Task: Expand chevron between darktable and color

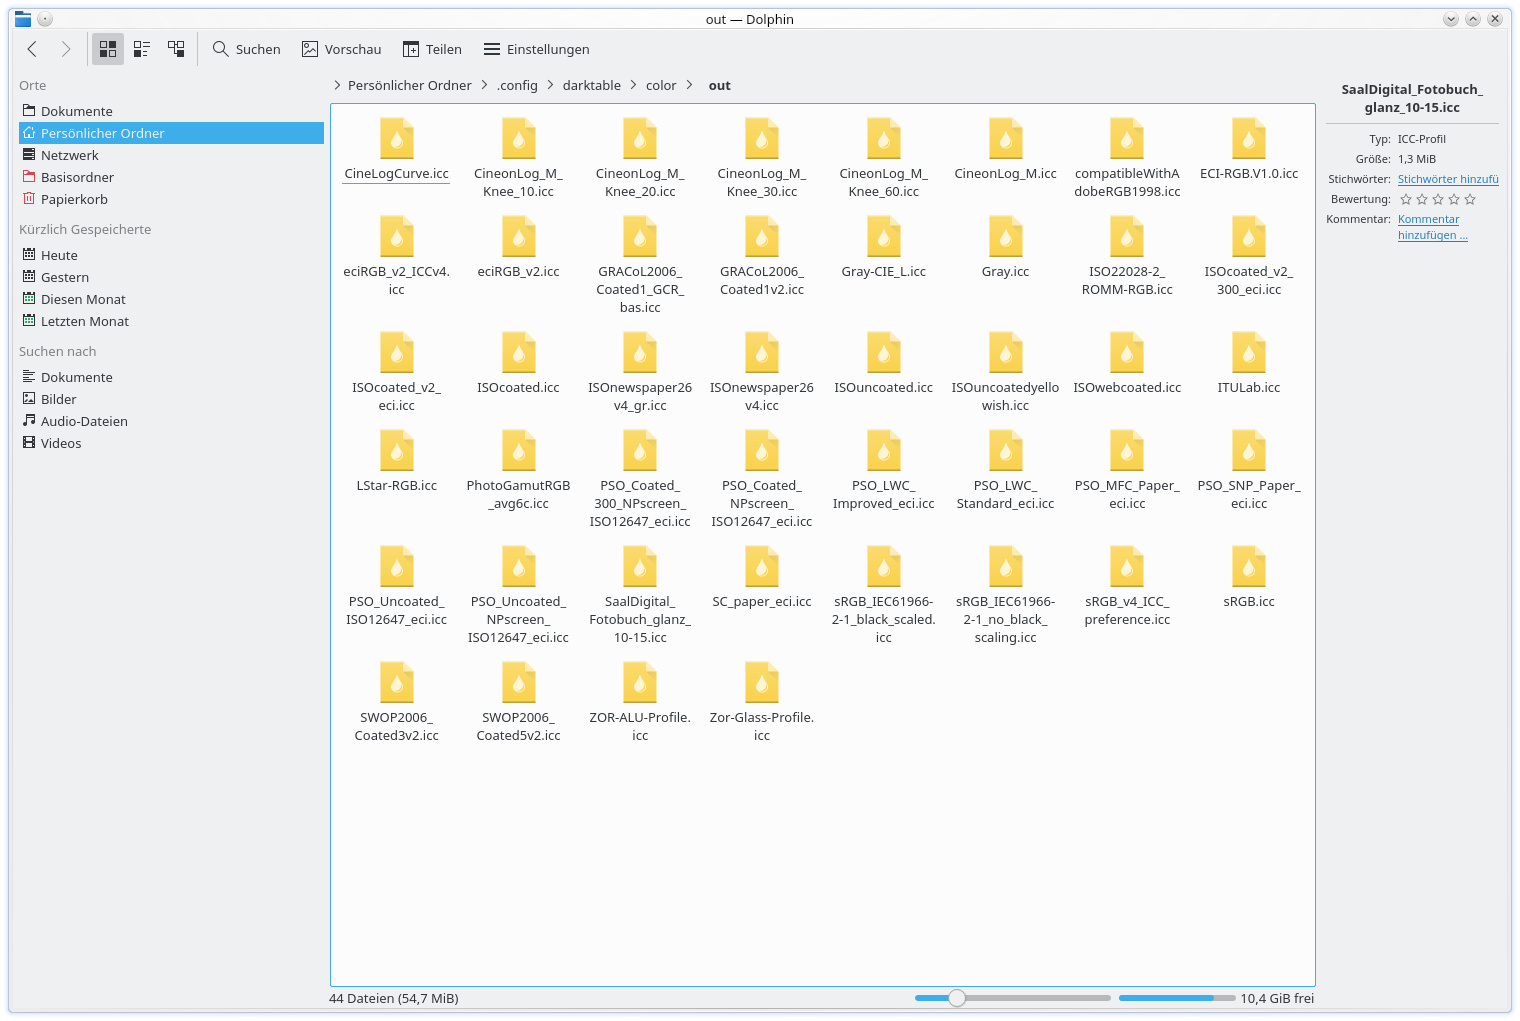Action: pyautogui.click(x=633, y=85)
